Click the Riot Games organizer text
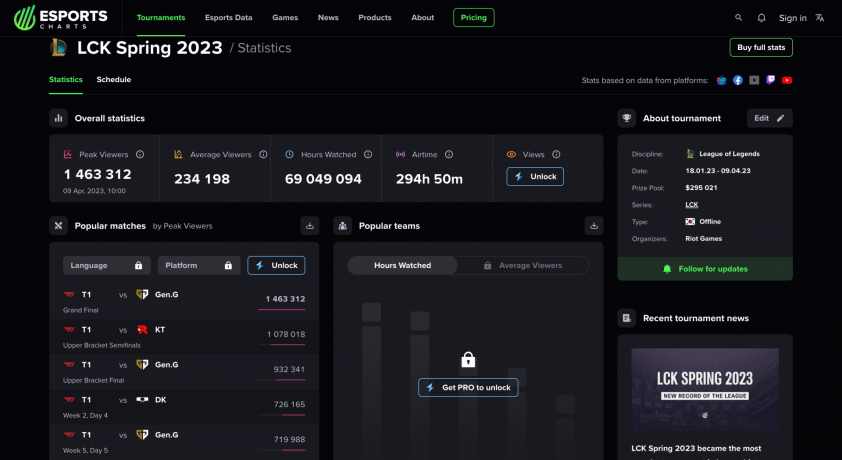Image resolution: width=842 pixels, height=460 pixels. point(703,239)
